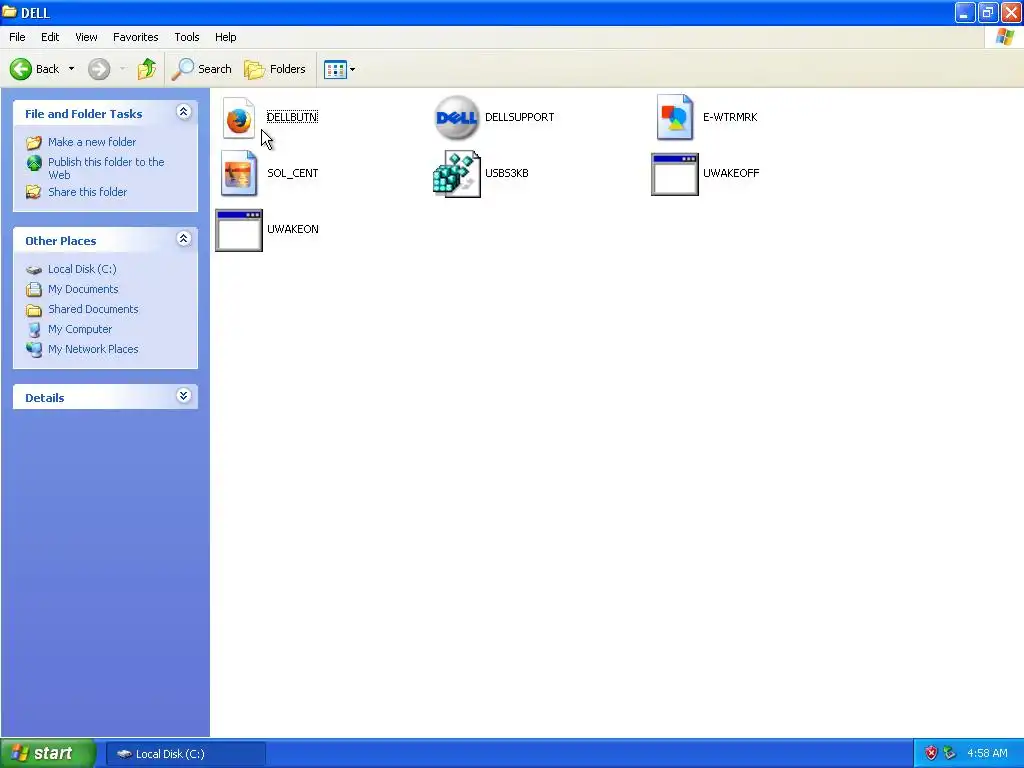Click the Forward arrow icon
The image size is (1024, 768).
[x=99, y=69]
